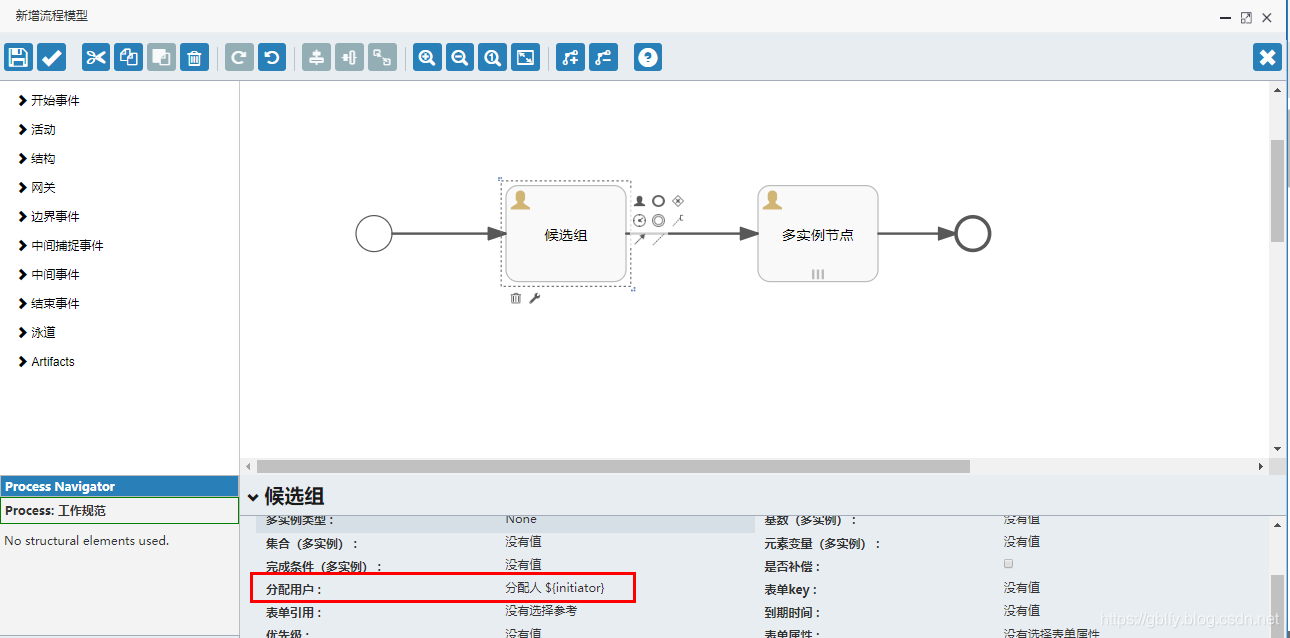
Task: Click the quick-add end event circle beside 候选组
Action: click(658, 201)
